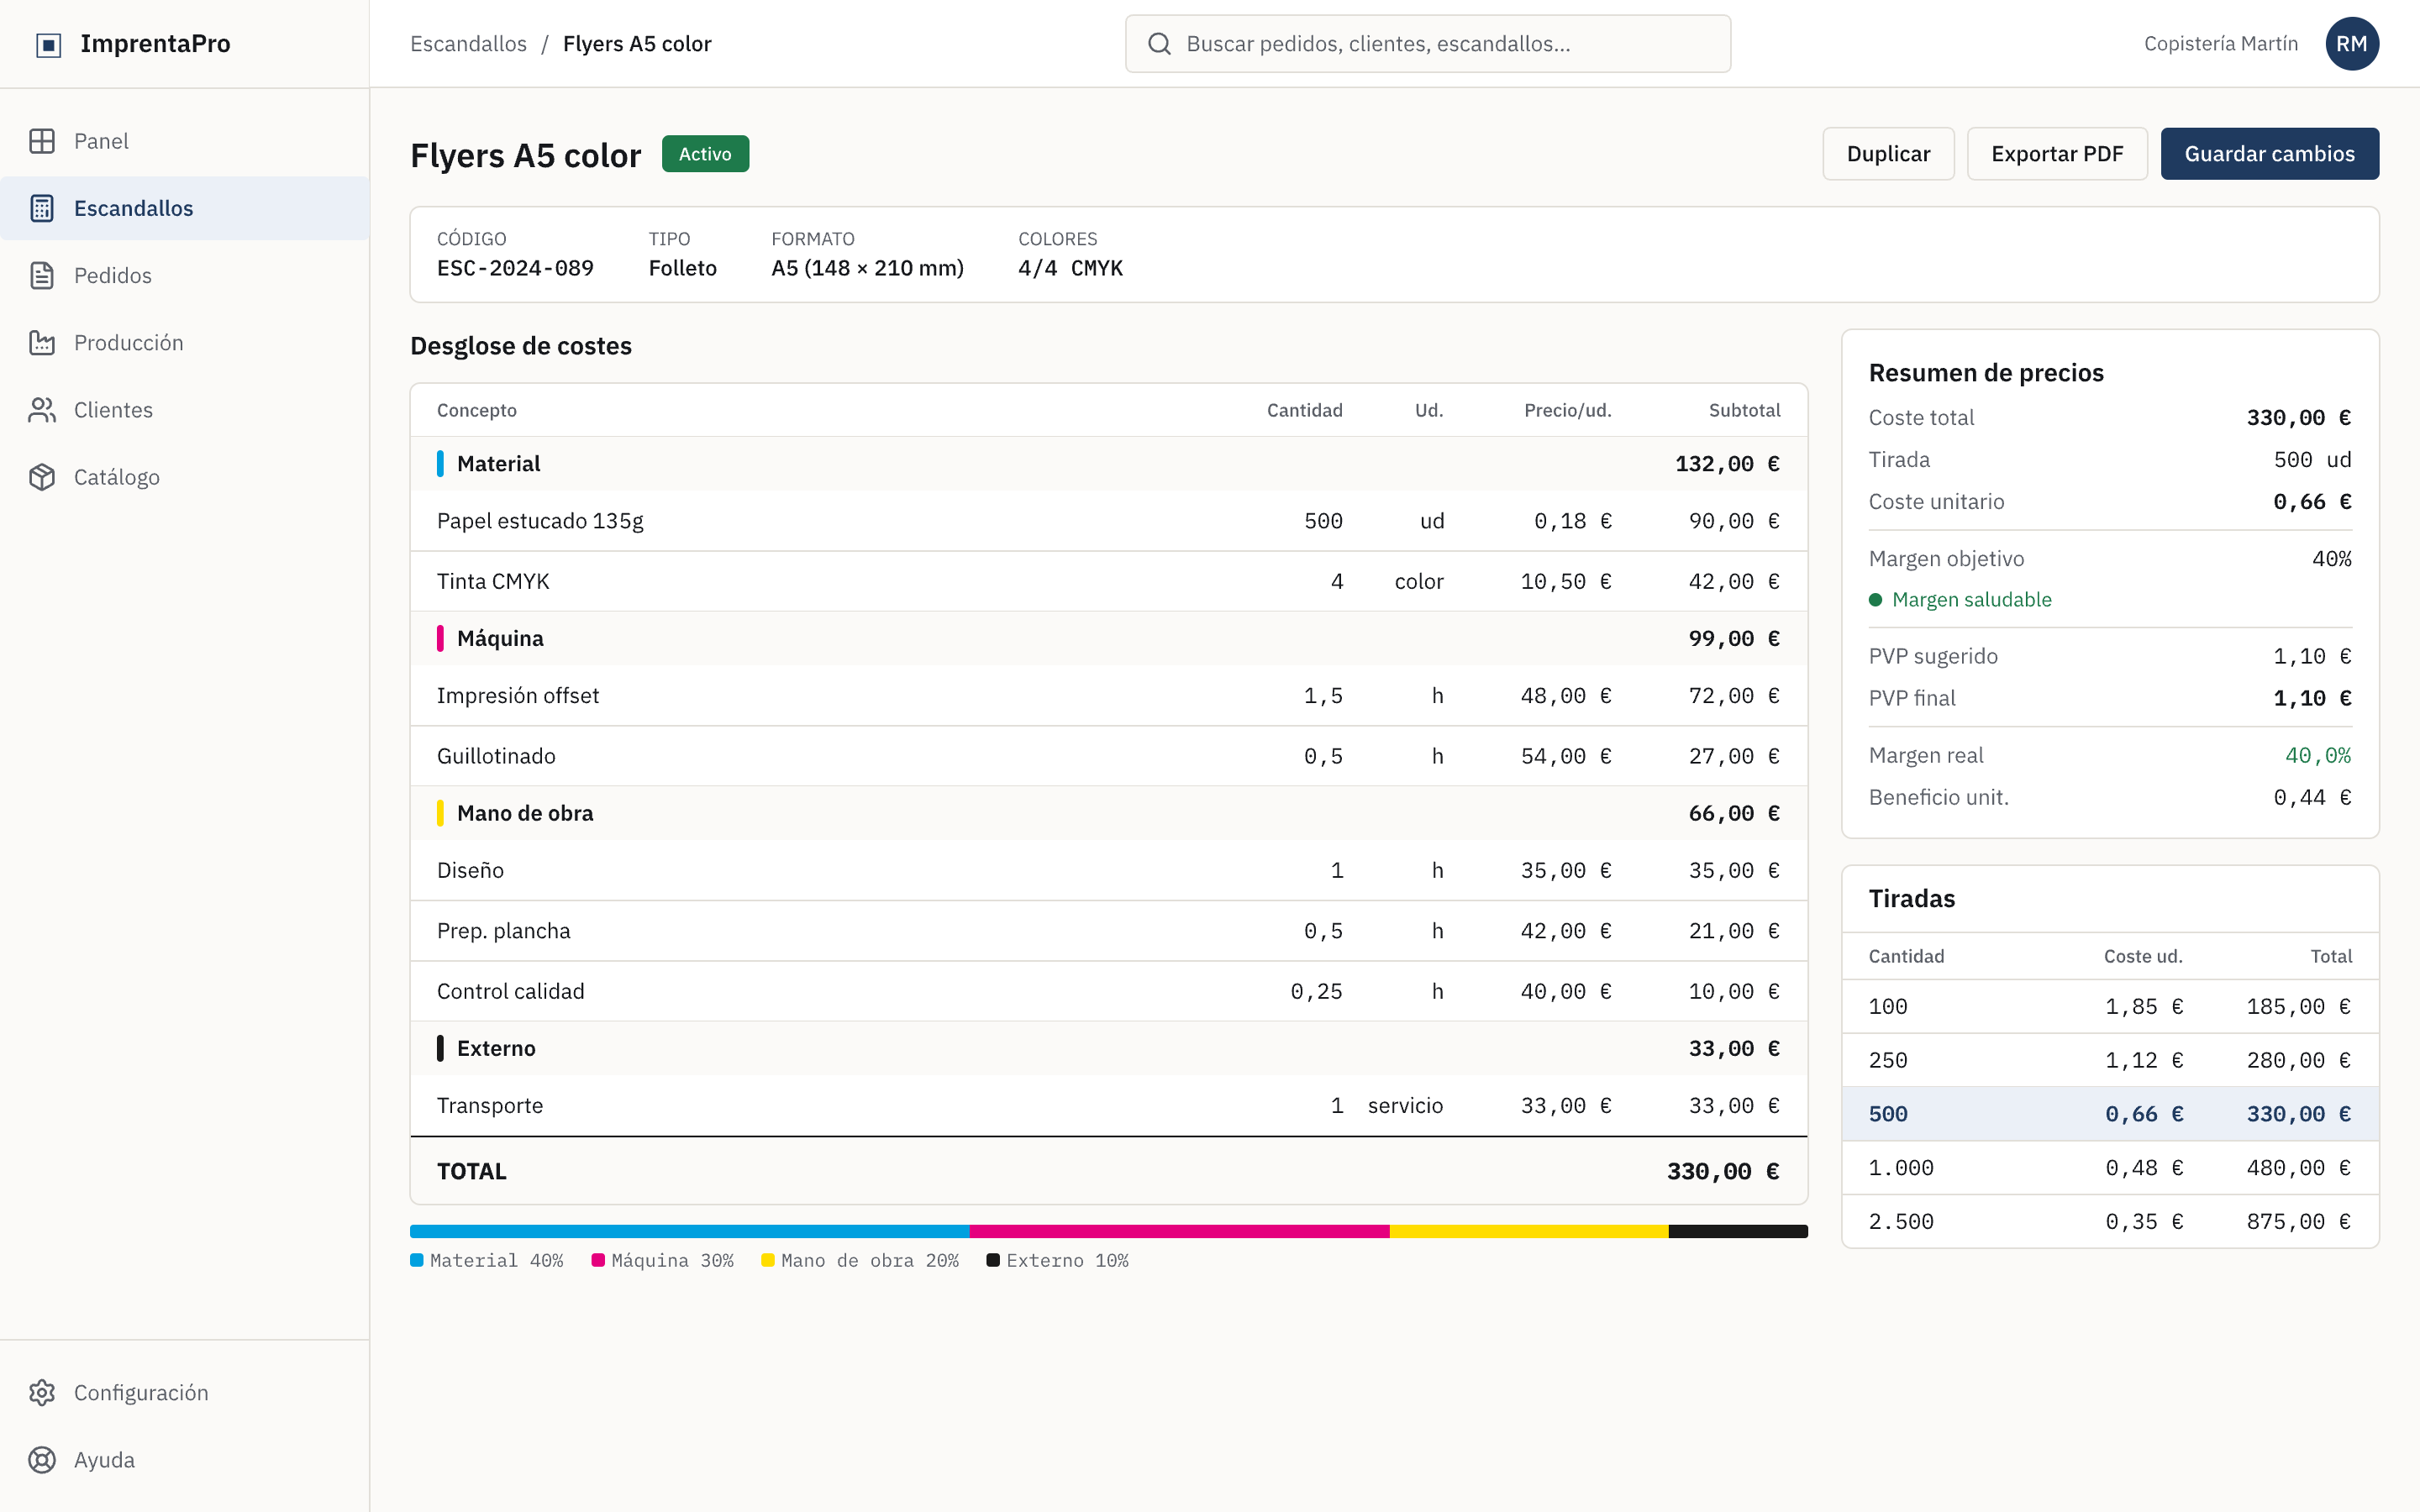Select the Máquina category row

(x=1109, y=638)
